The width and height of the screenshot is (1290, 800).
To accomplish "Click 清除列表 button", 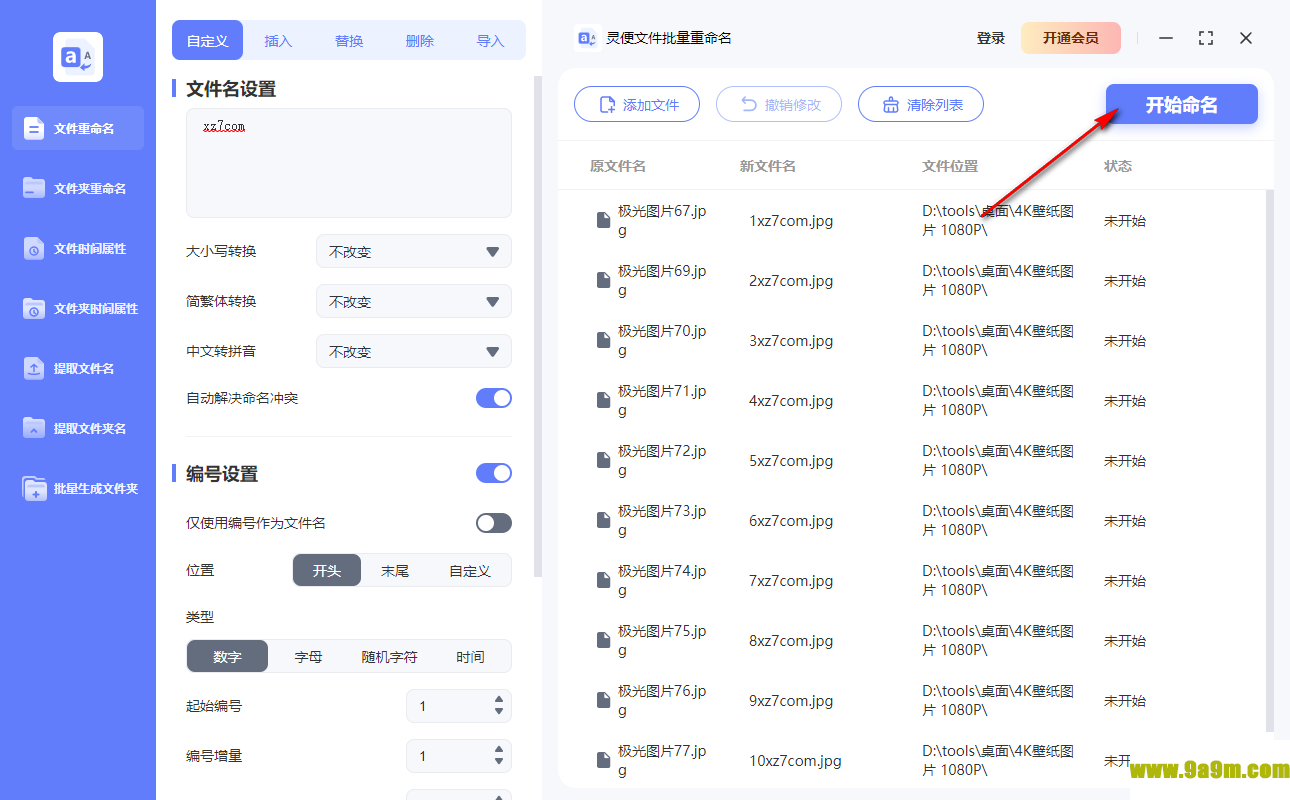I will 921,104.
